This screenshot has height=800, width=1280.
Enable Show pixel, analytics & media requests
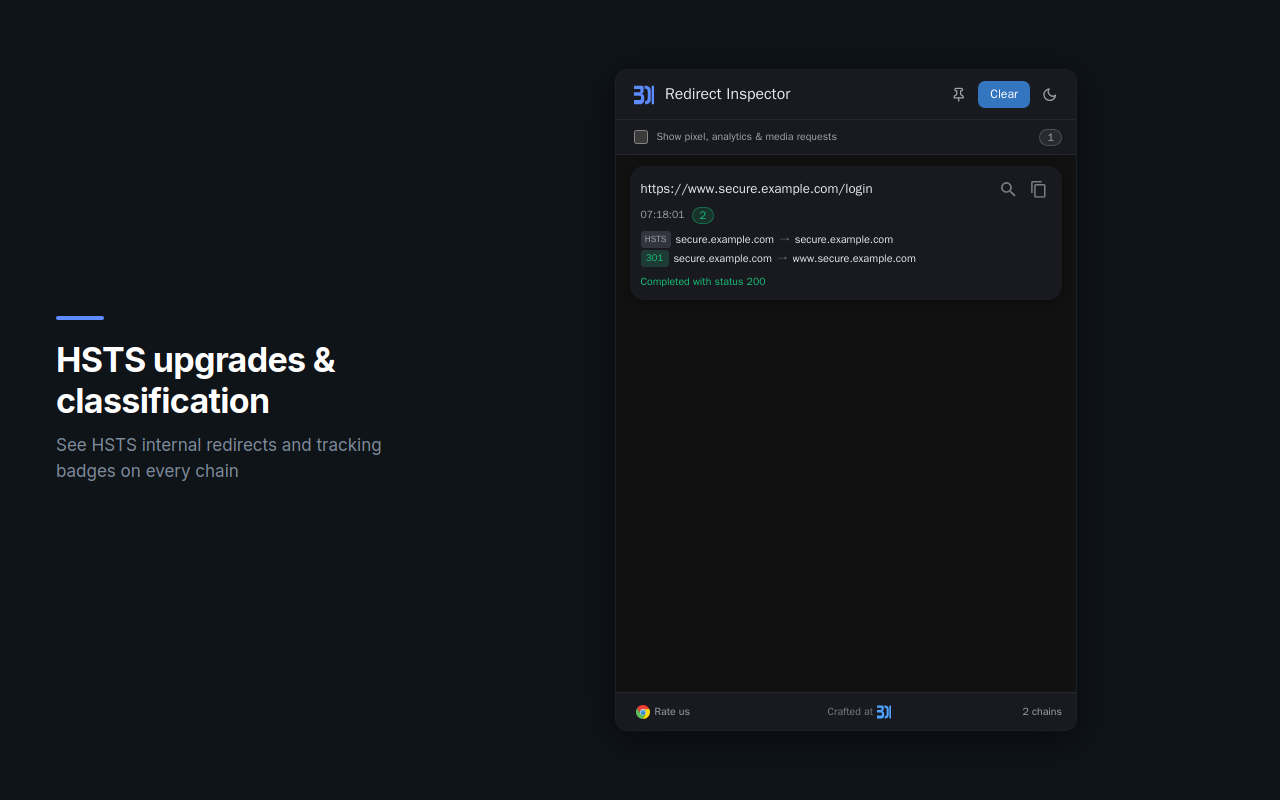641,137
